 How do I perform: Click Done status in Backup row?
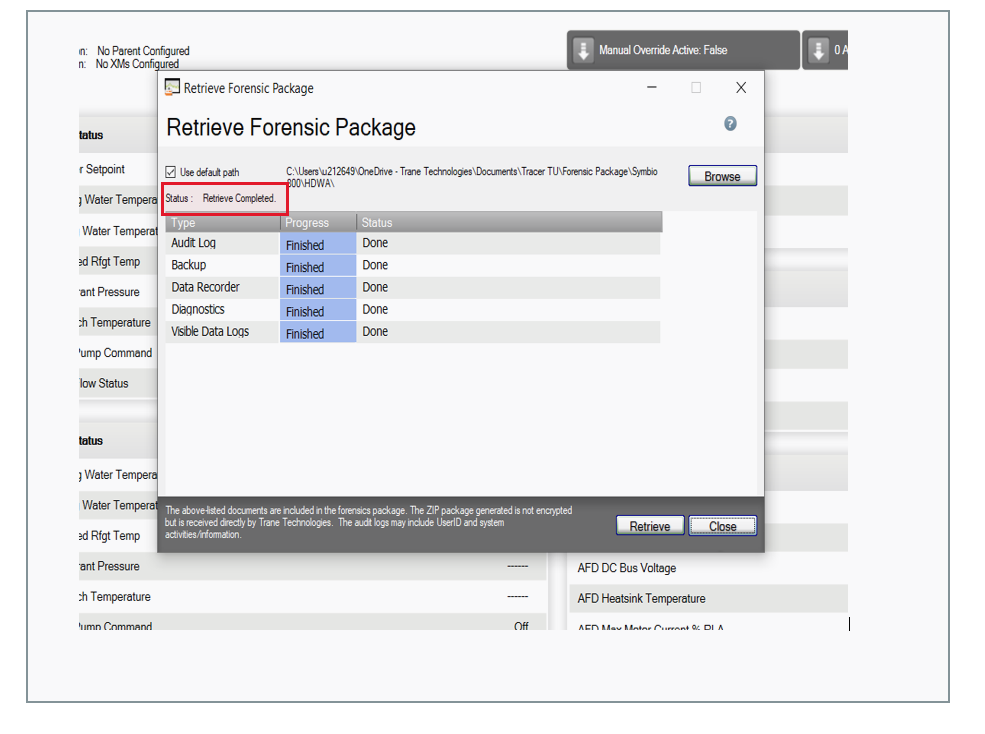pyautogui.click(x=375, y=265)
